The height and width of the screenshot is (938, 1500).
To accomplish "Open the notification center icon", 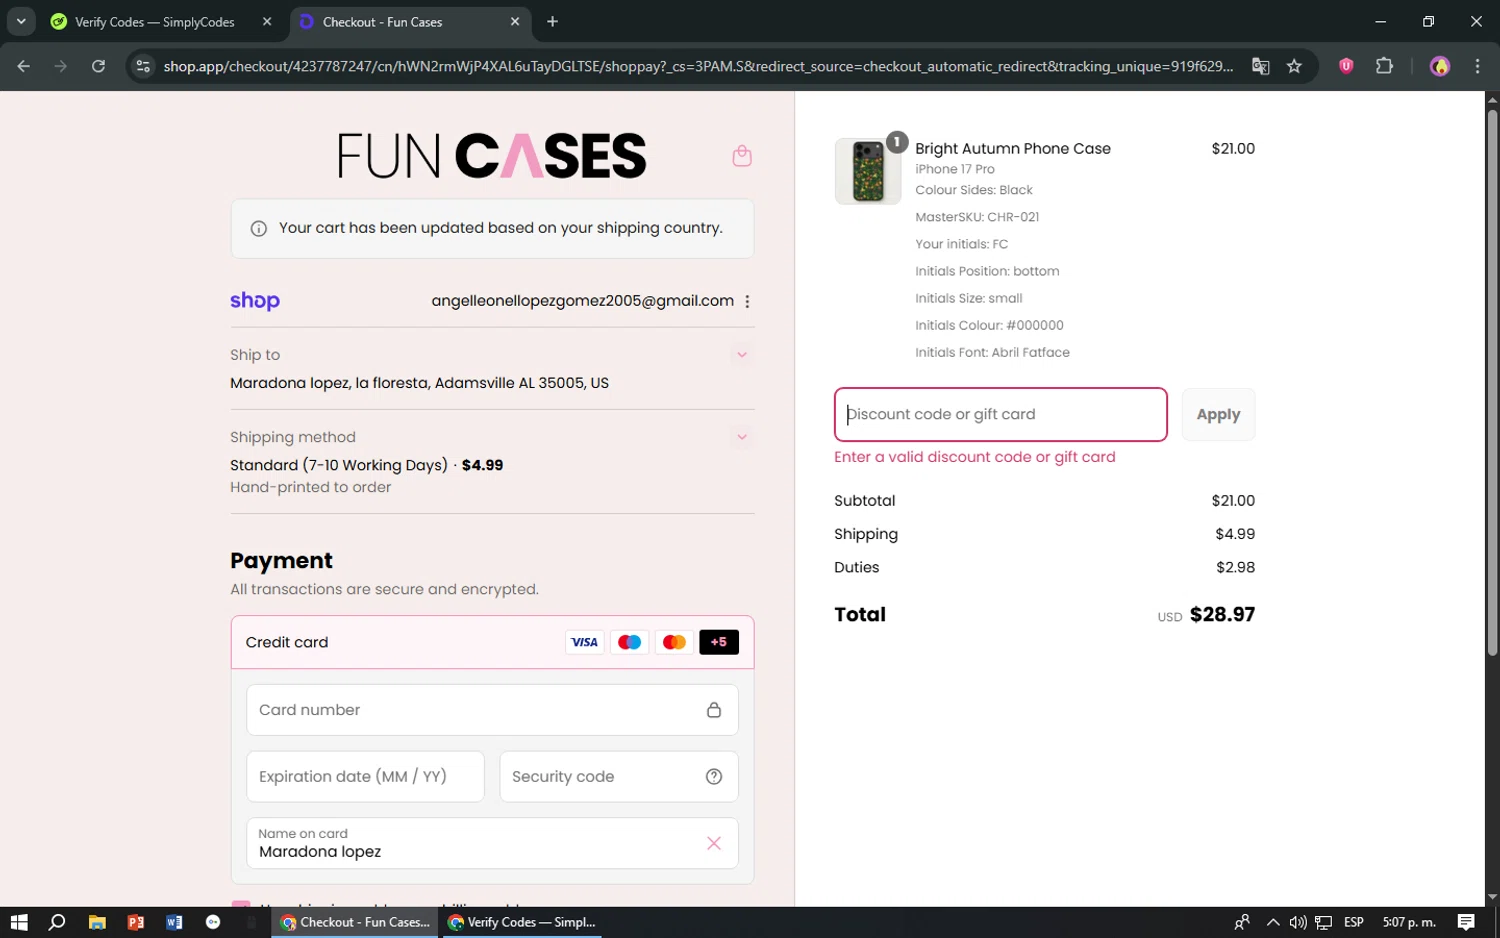I will 1466,922.
